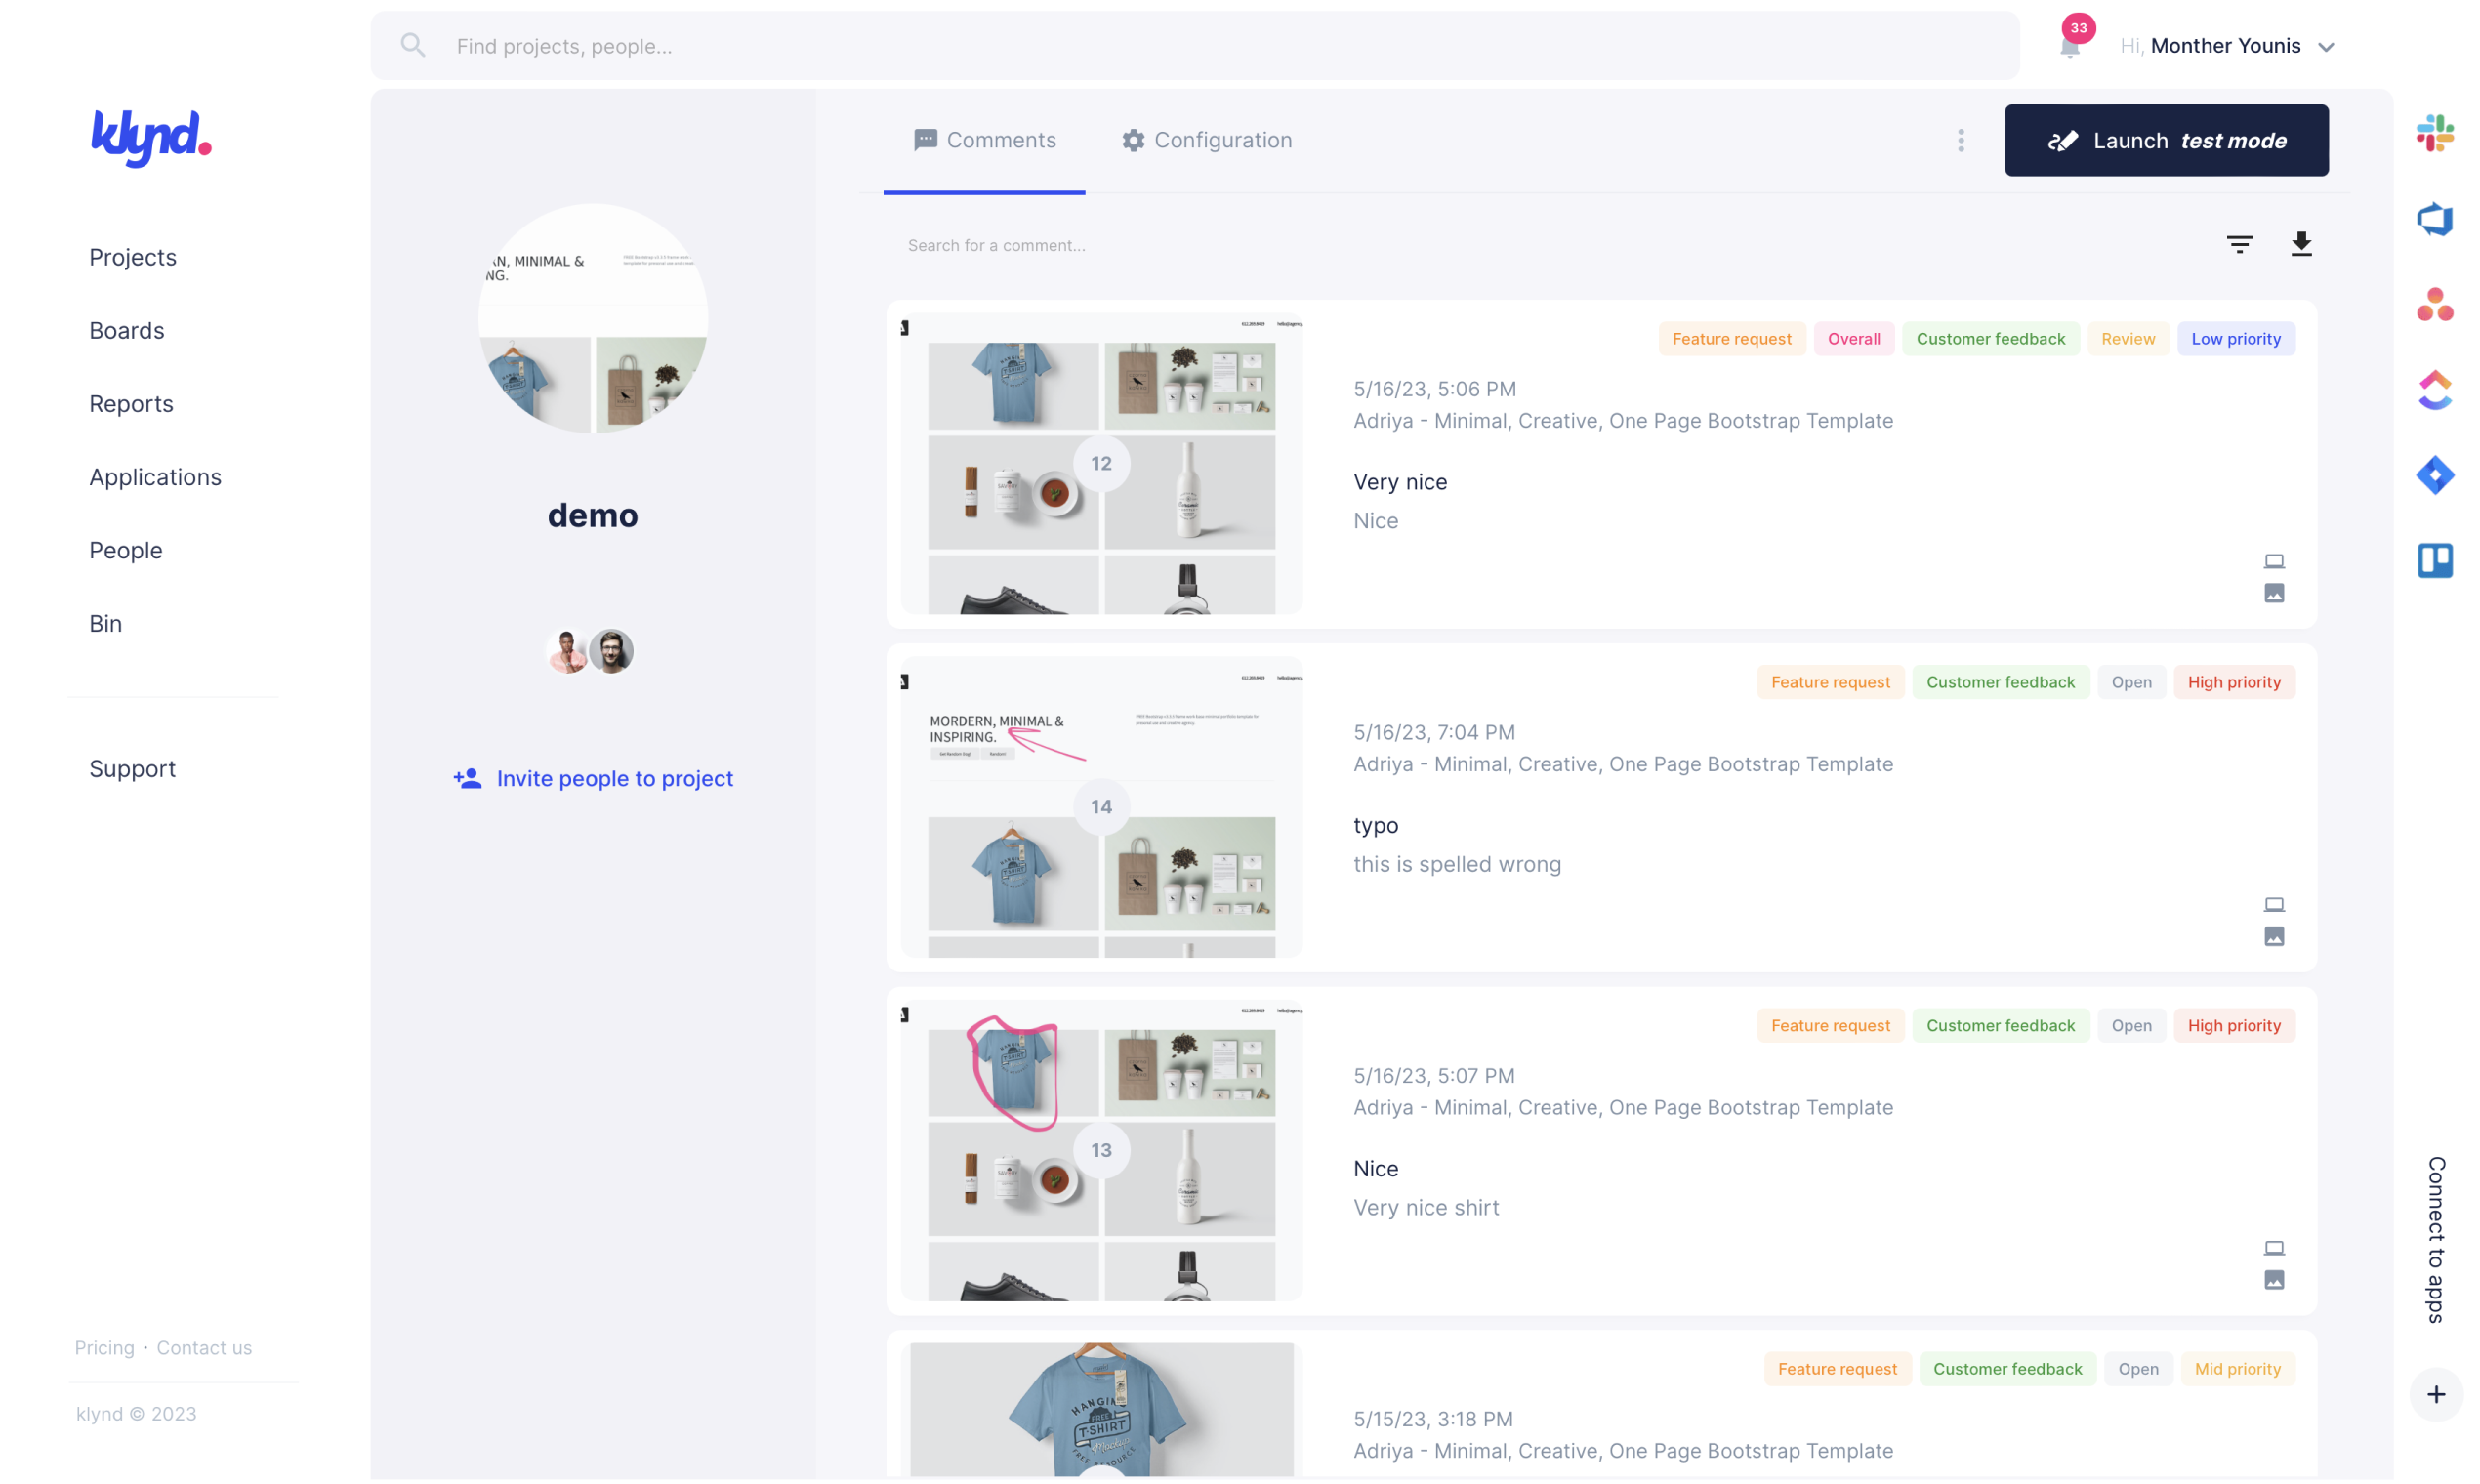
Task: Connect the Trello app icon
Action: [x=2435, y=560]
